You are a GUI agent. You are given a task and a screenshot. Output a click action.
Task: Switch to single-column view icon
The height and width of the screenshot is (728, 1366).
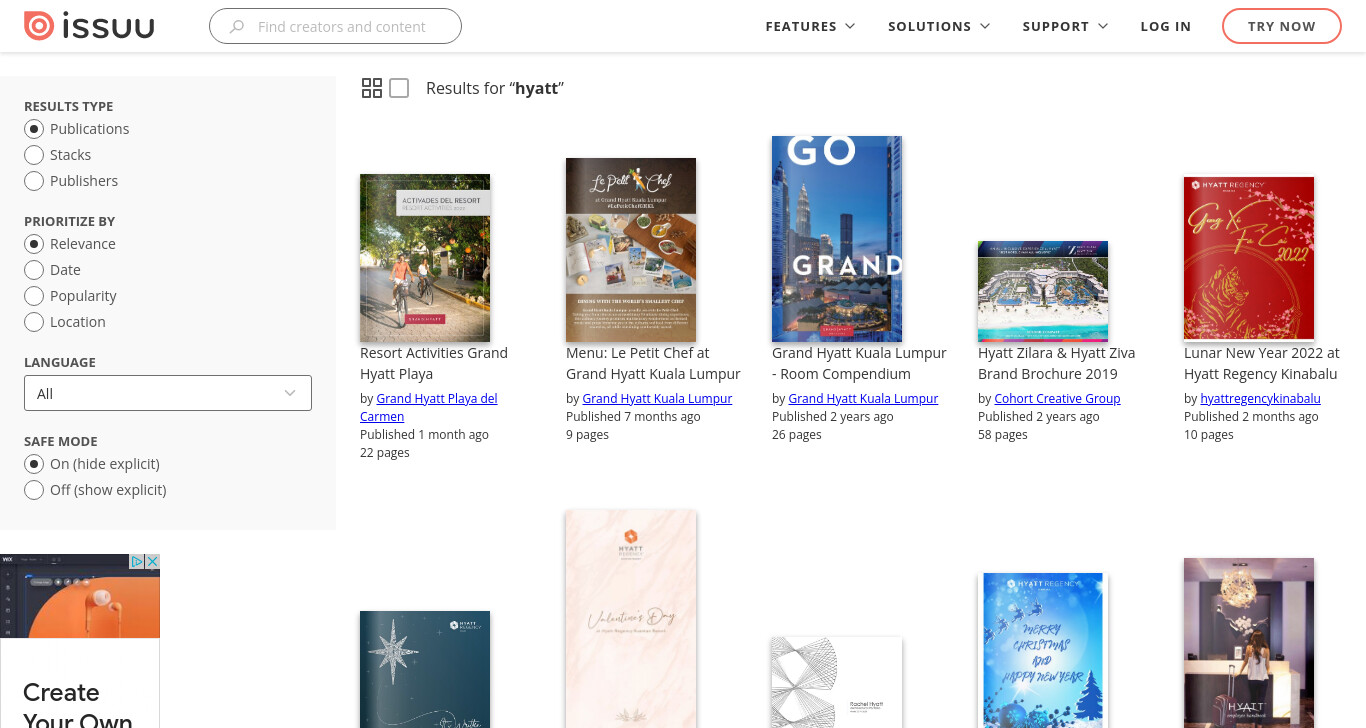[399, 88]
